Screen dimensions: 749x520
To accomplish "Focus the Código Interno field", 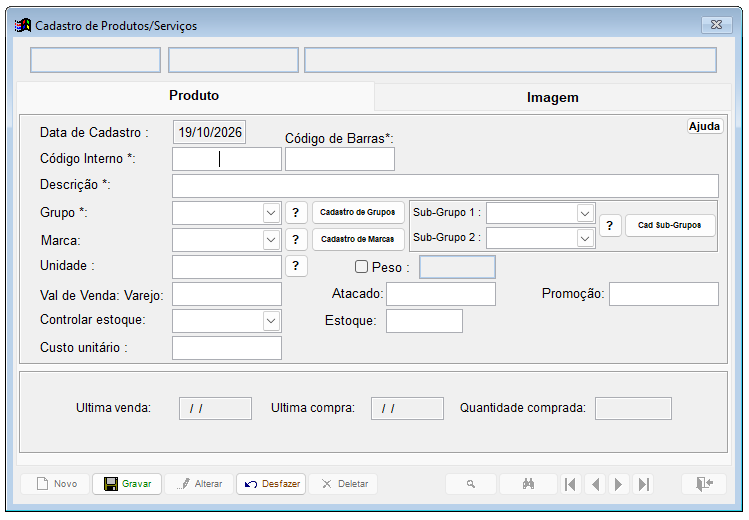I will (x=227, y=159).
